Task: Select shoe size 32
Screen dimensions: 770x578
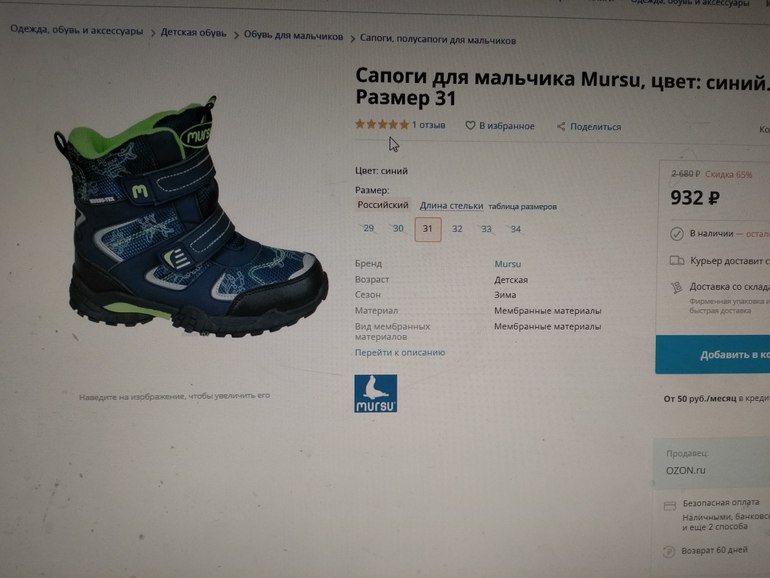Action: 457,229
